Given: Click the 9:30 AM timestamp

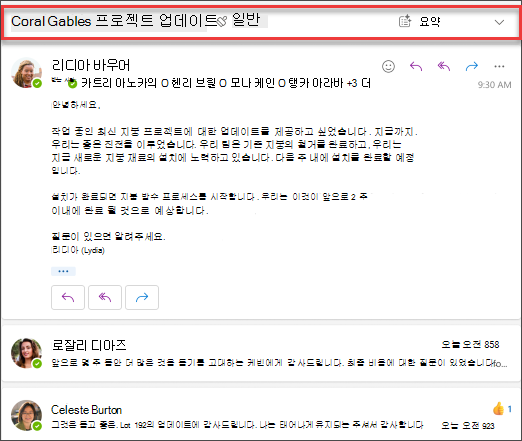Looking at the screenshot, I should coord(494,85).
